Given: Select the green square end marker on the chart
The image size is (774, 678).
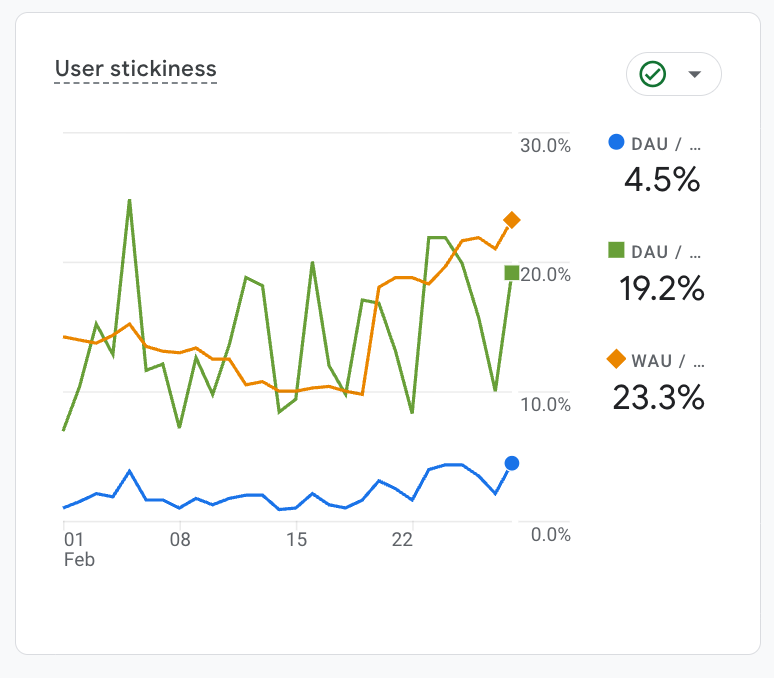Looking at the screenshot, I should click(512, 273).
